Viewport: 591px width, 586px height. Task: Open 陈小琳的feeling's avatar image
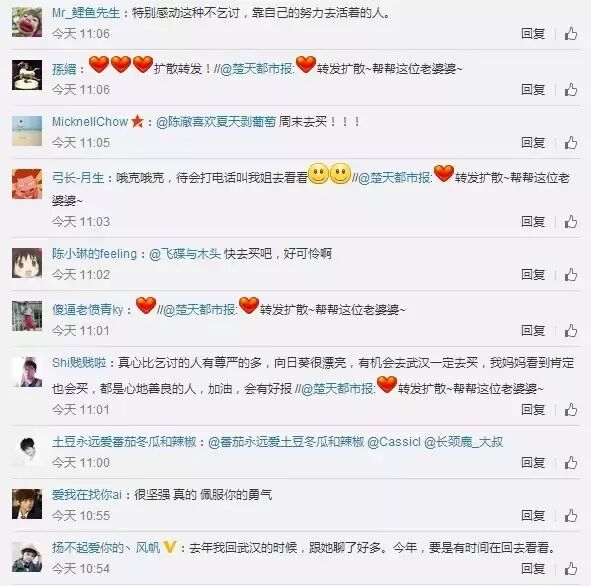(x=27, y=263)
